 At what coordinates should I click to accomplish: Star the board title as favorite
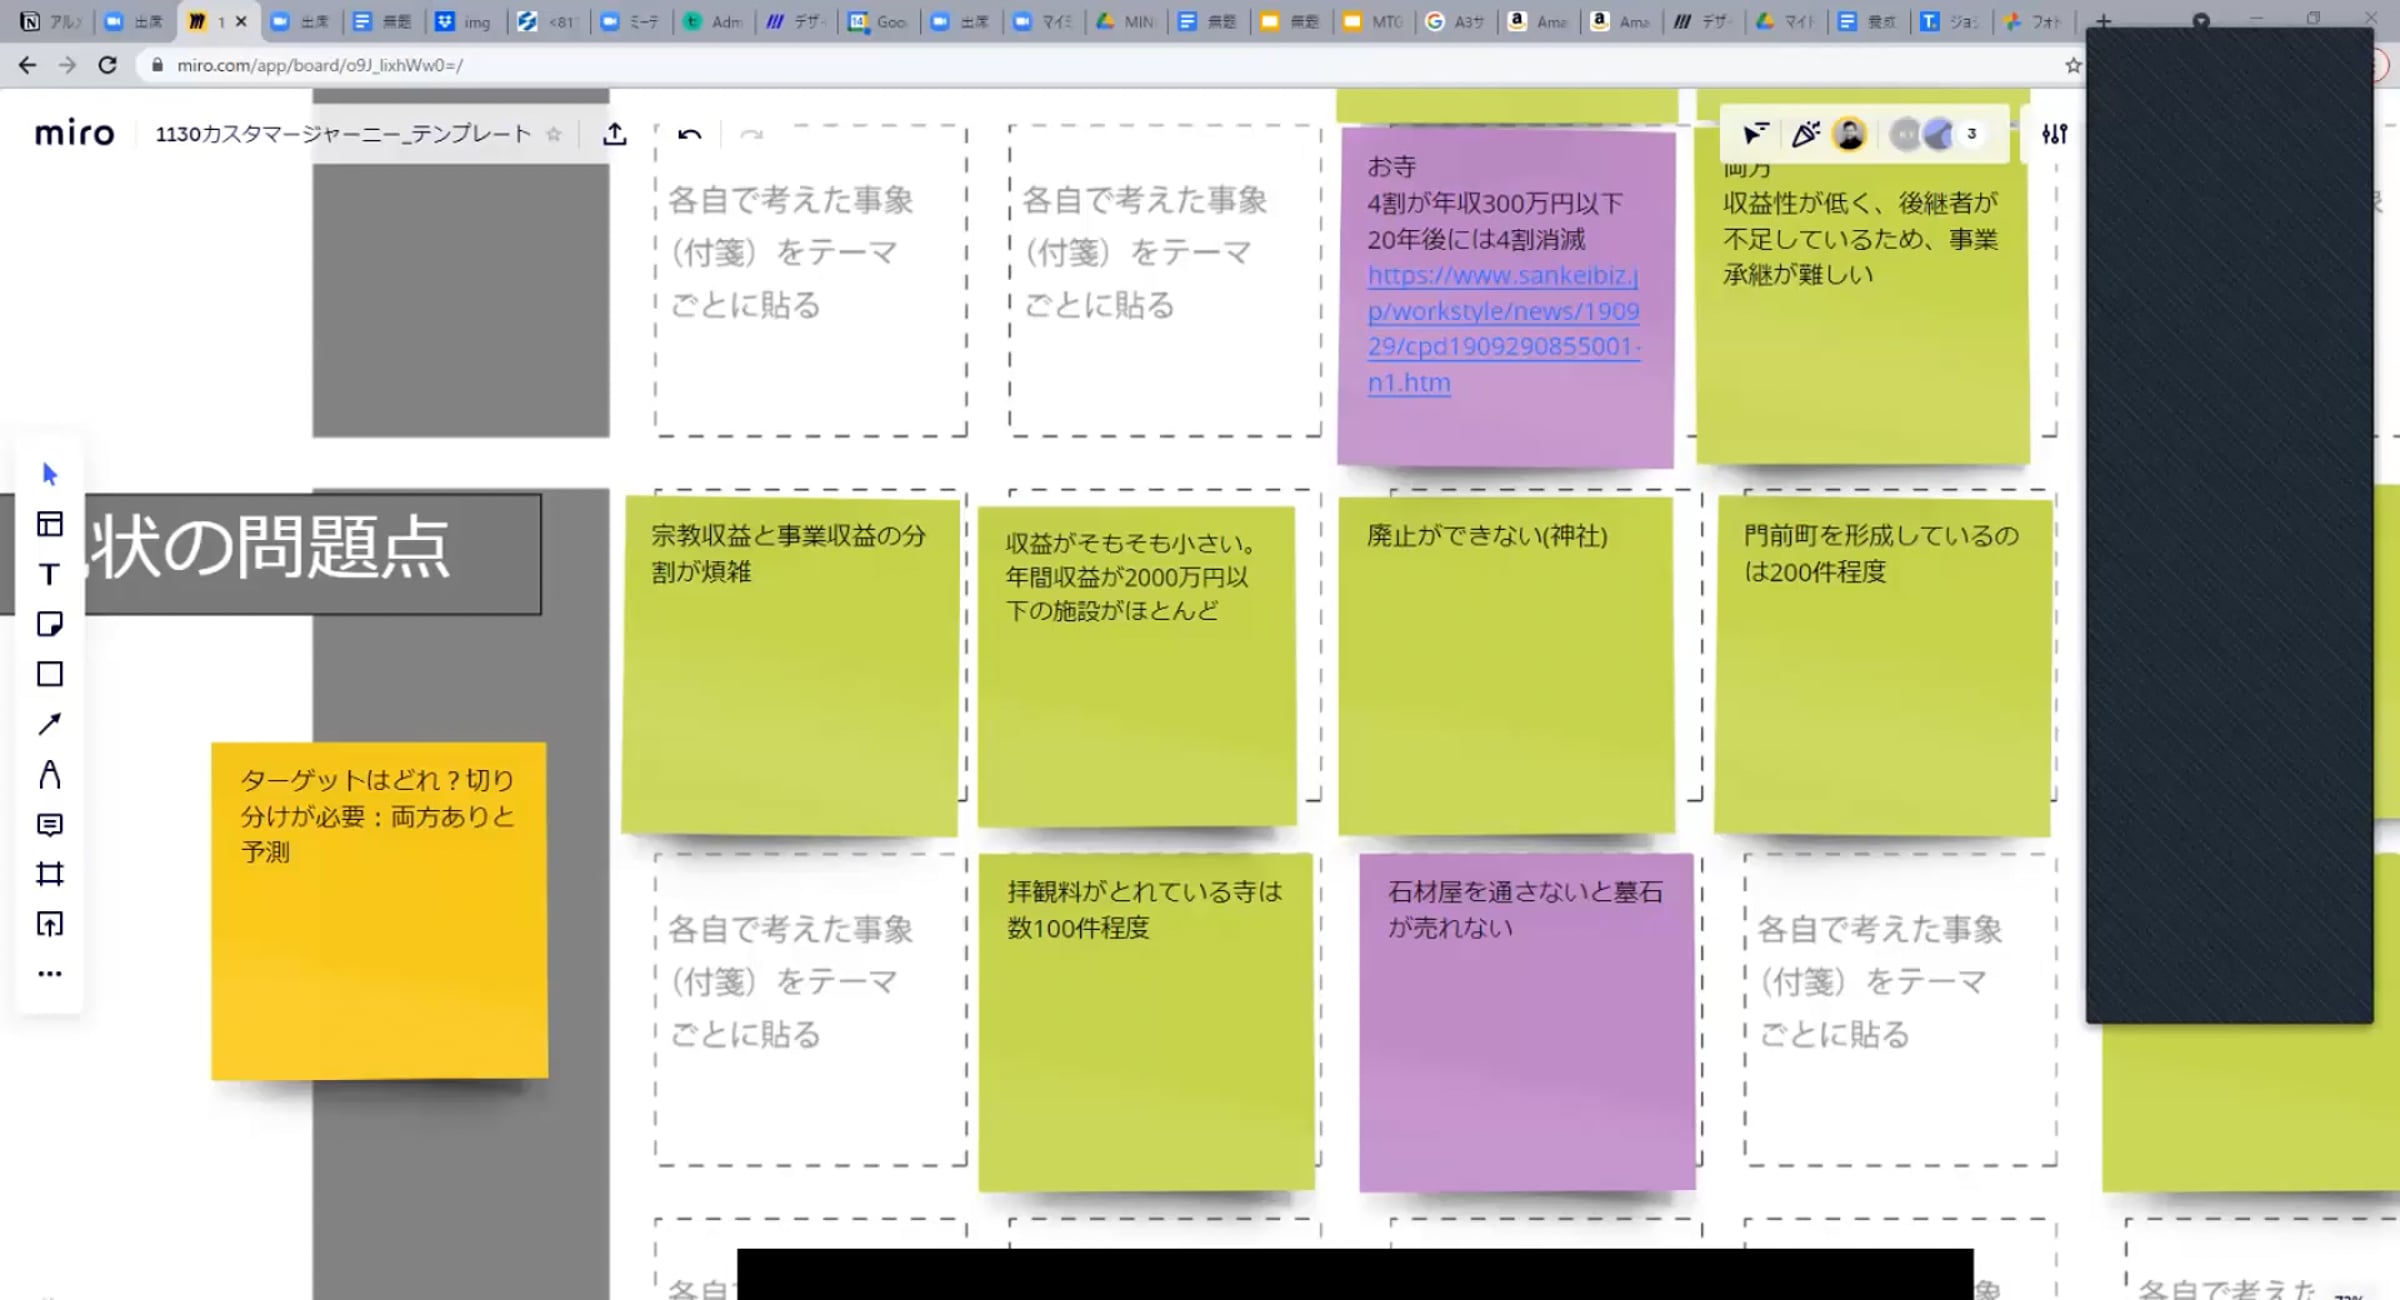554,134
